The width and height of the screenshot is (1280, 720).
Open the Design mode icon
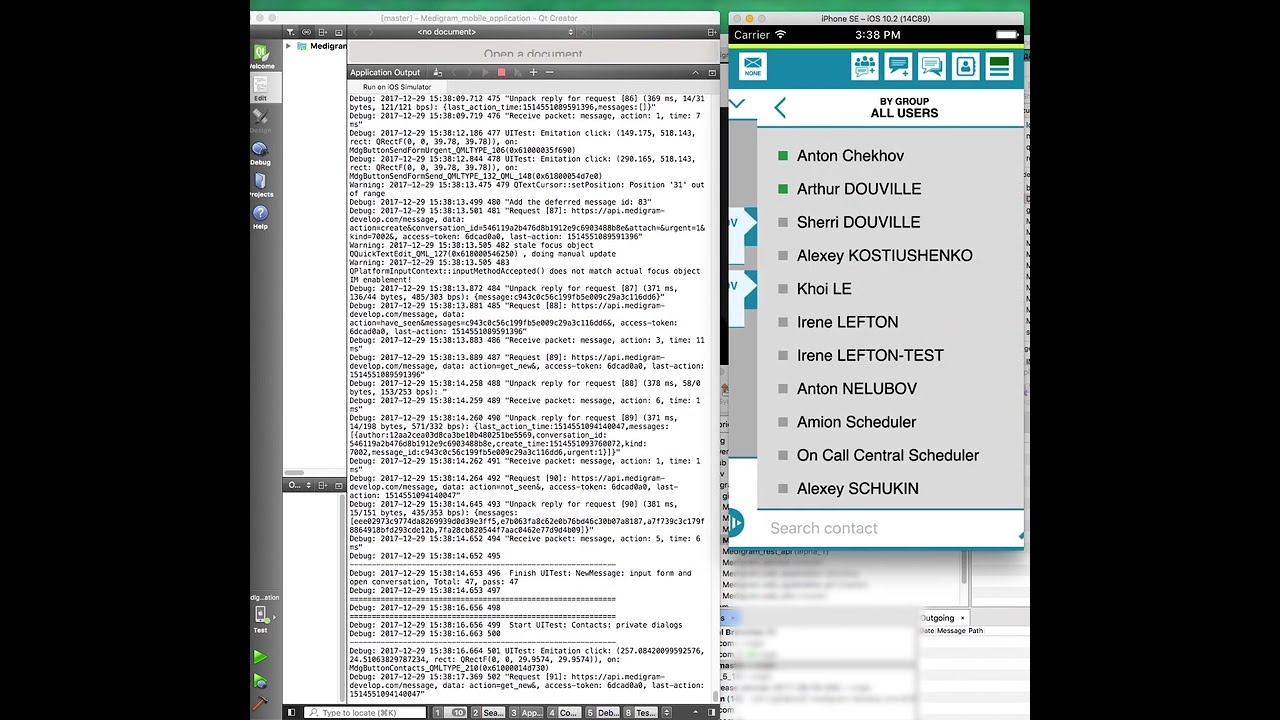pyautogui.click(x=260, y=121)
